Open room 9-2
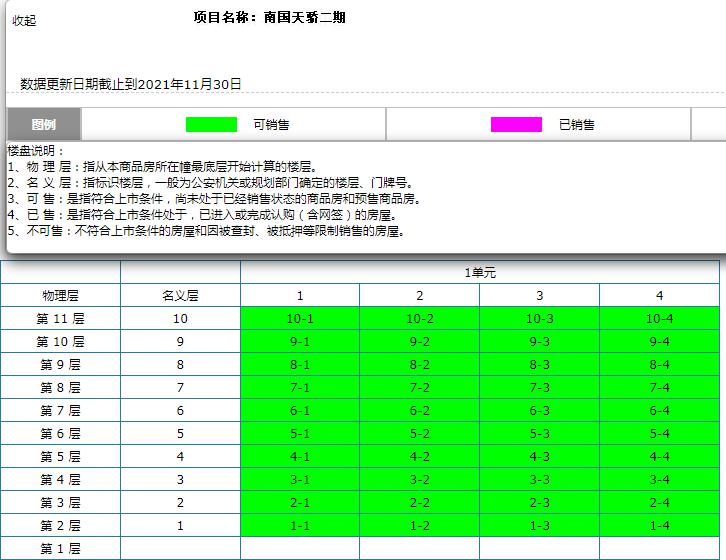The height and width of the screenshot is (560, 726). (419, 341)
